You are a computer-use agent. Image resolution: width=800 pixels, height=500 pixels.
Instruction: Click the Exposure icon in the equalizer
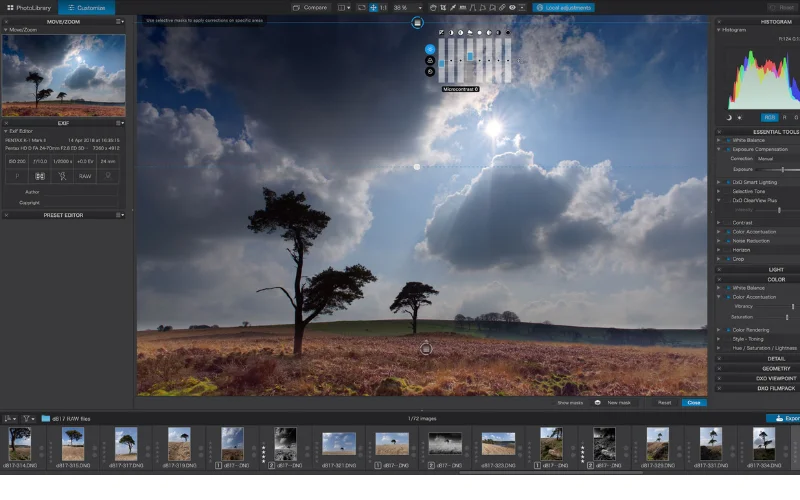pyautogui.click(x=441, y=32)
